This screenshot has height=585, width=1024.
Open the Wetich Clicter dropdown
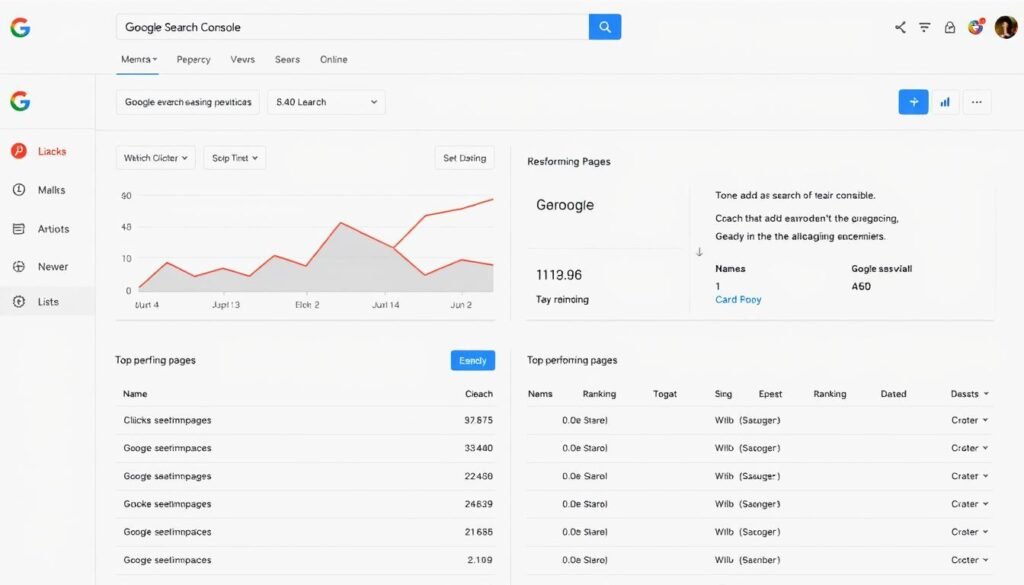(155, 157)
